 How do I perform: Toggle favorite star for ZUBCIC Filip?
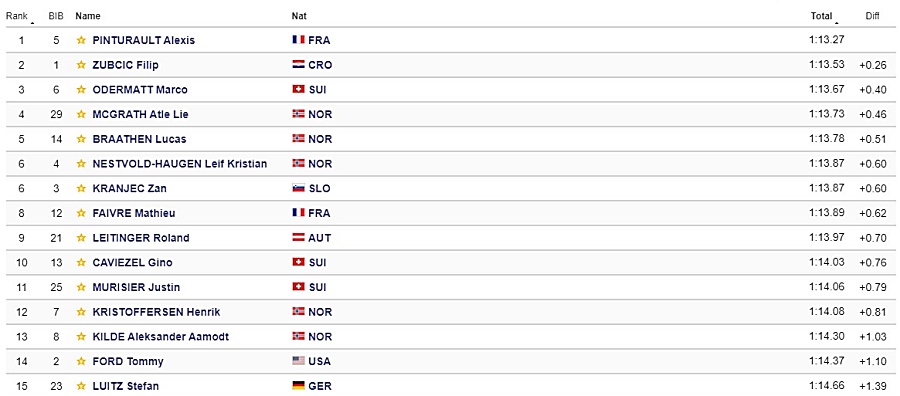coord(81,65)
